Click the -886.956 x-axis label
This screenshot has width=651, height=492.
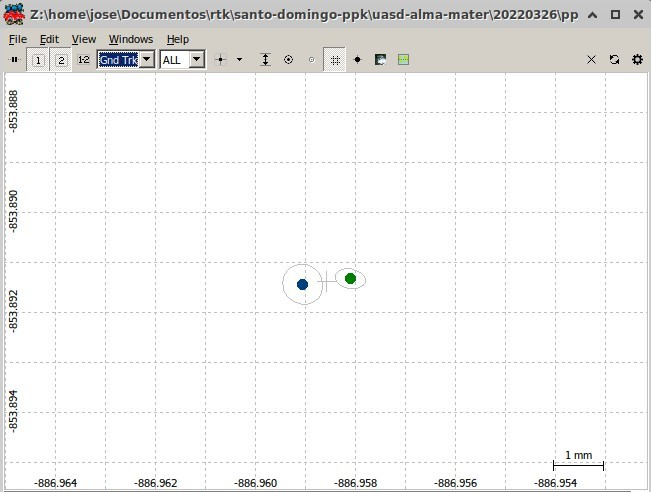(x=455, y=483)
